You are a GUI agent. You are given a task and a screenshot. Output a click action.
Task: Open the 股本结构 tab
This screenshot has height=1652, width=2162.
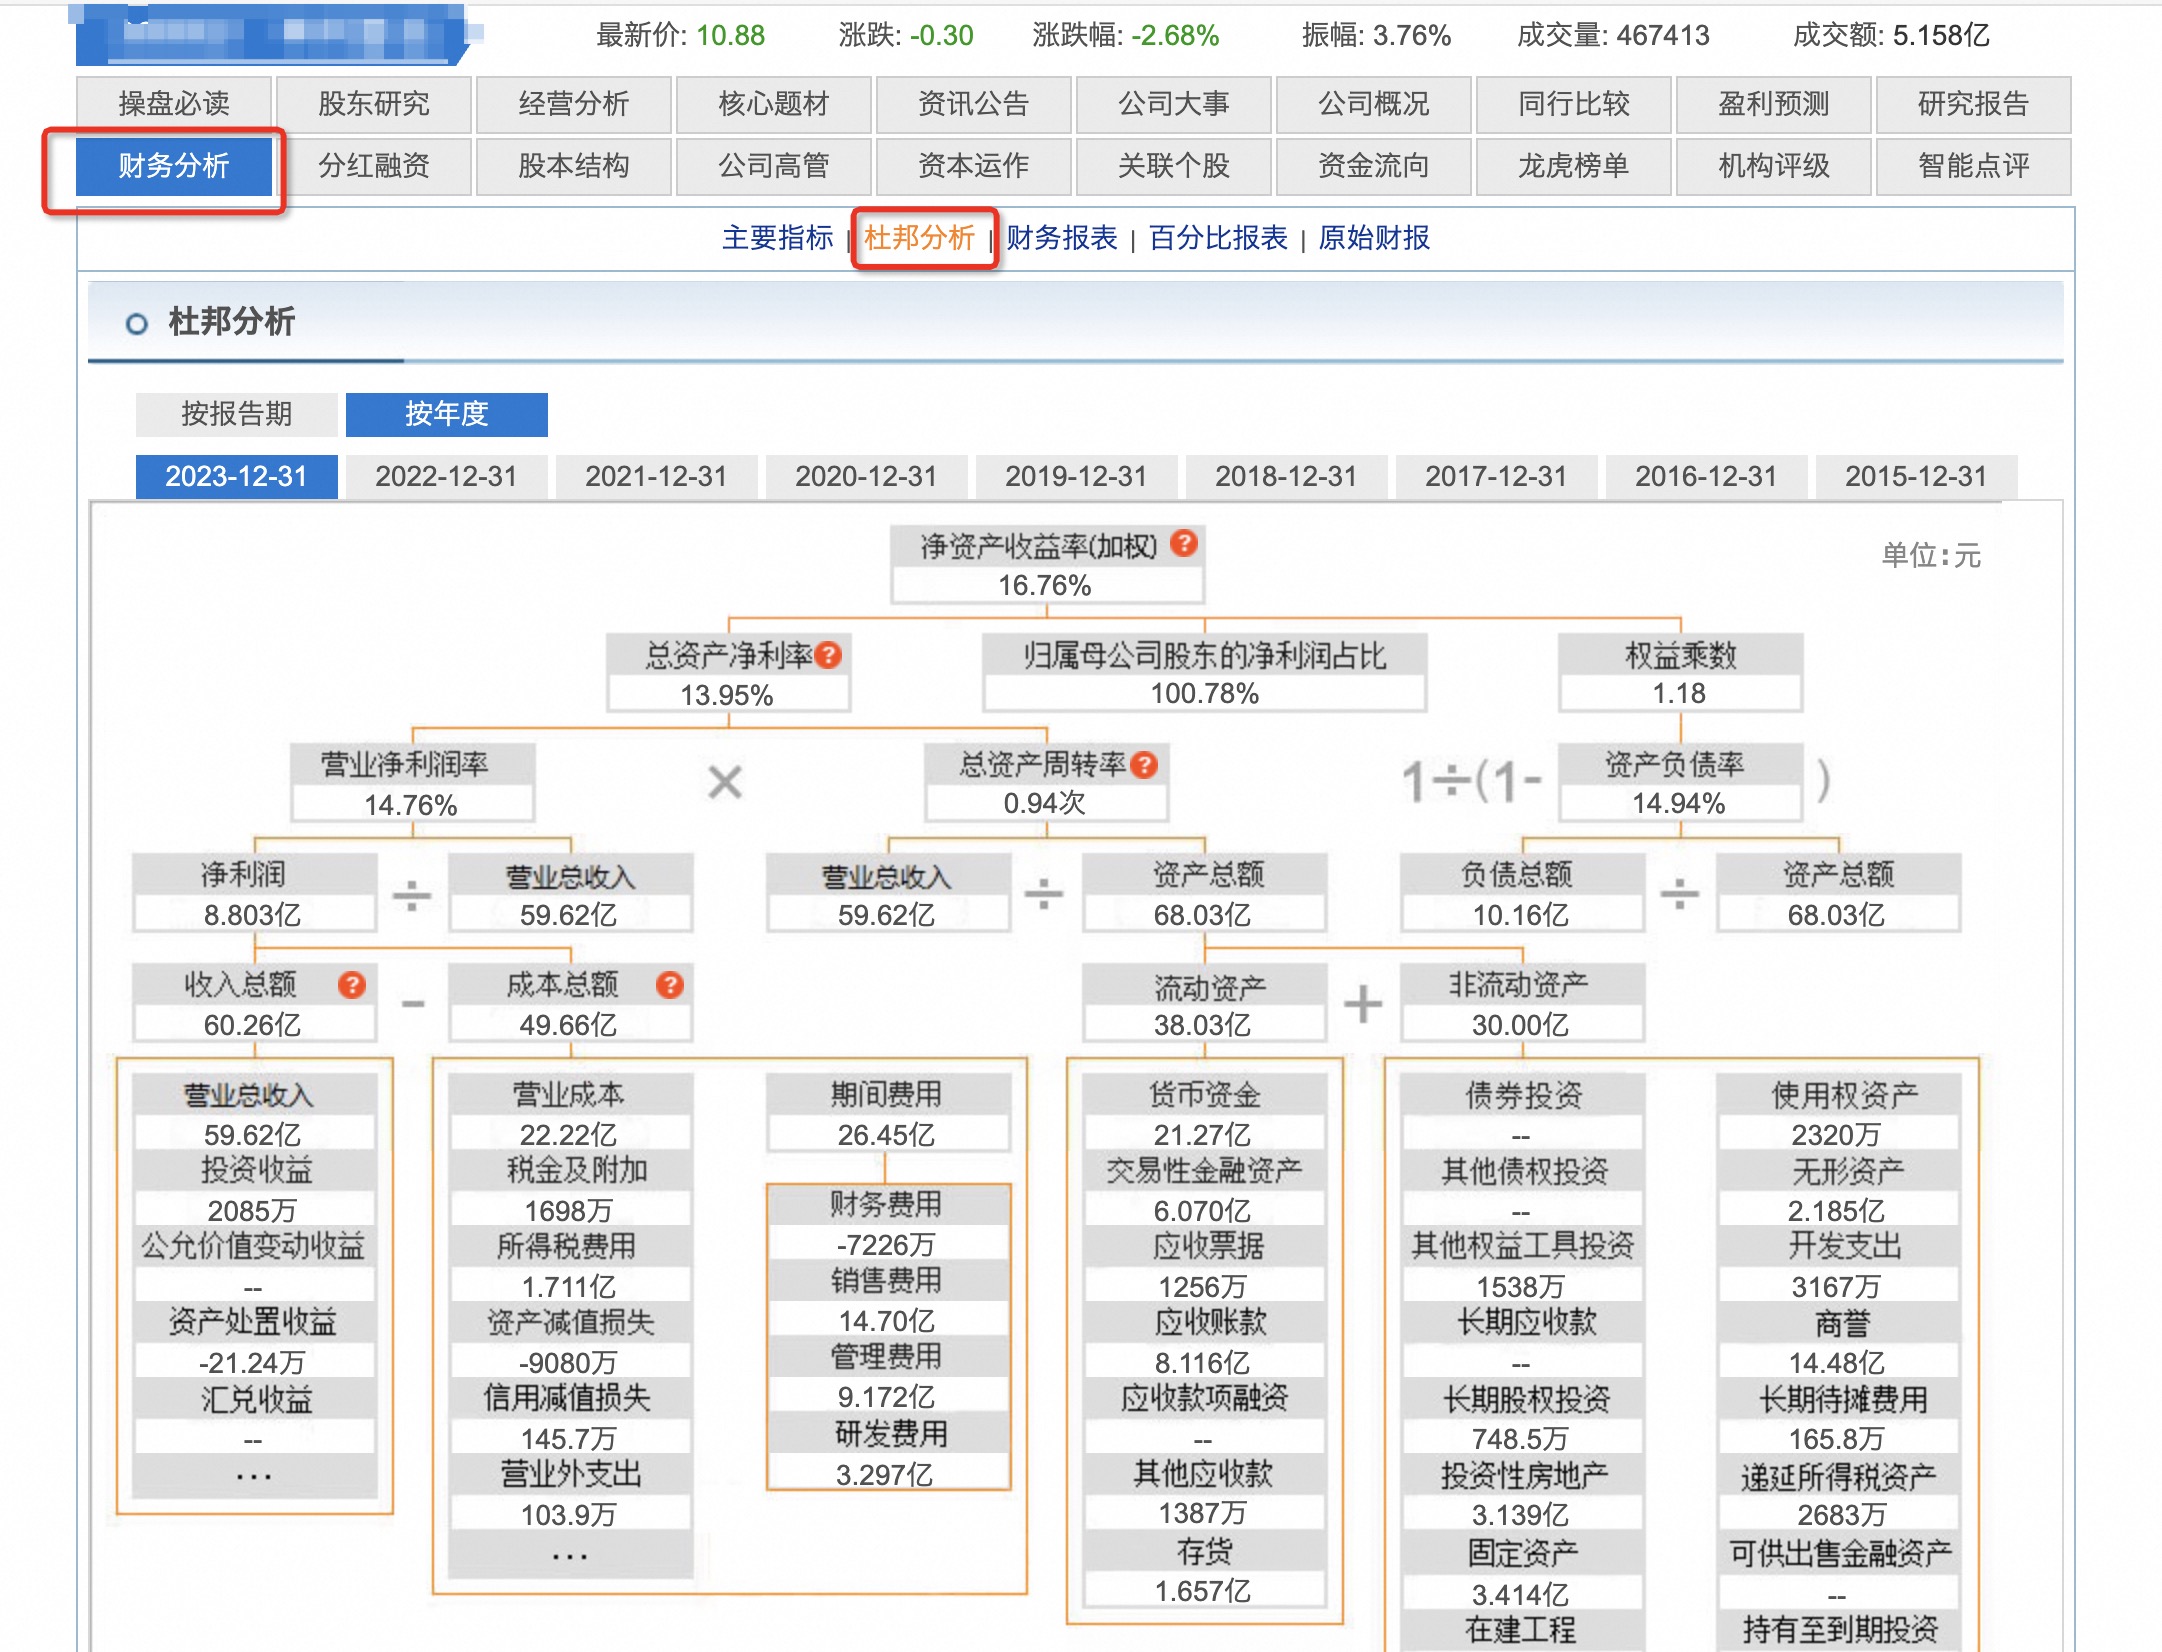[x=574, y=166]
